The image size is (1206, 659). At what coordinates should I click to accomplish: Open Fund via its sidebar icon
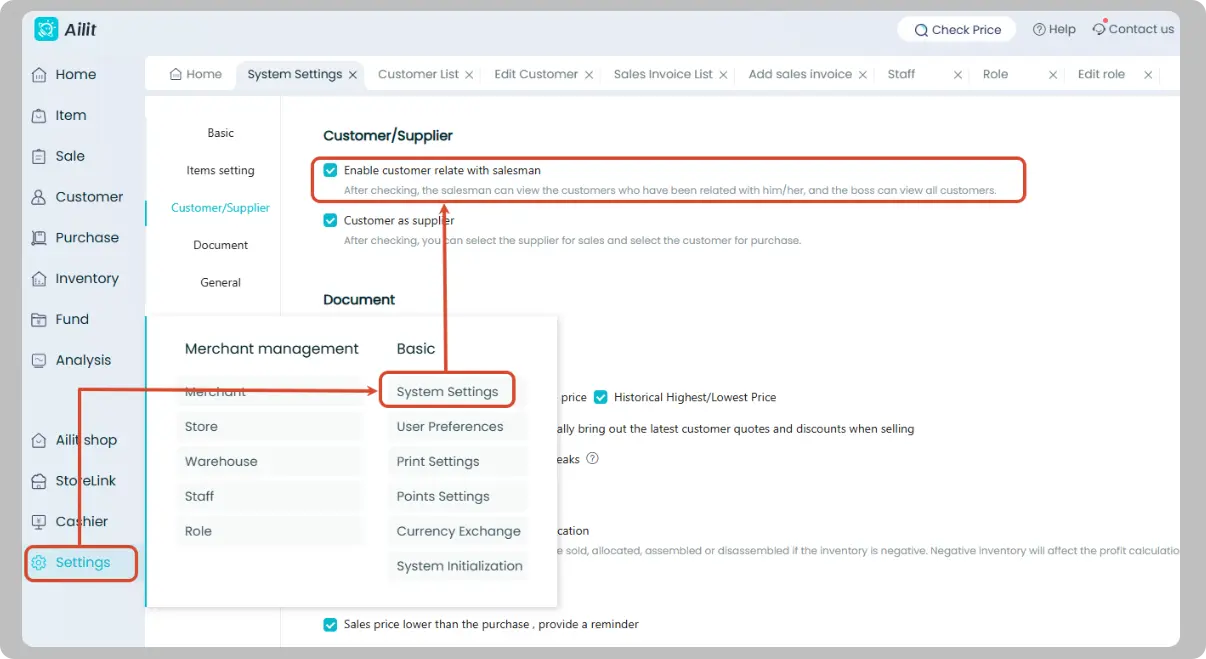pyautogui.click(x=39, y=320)
